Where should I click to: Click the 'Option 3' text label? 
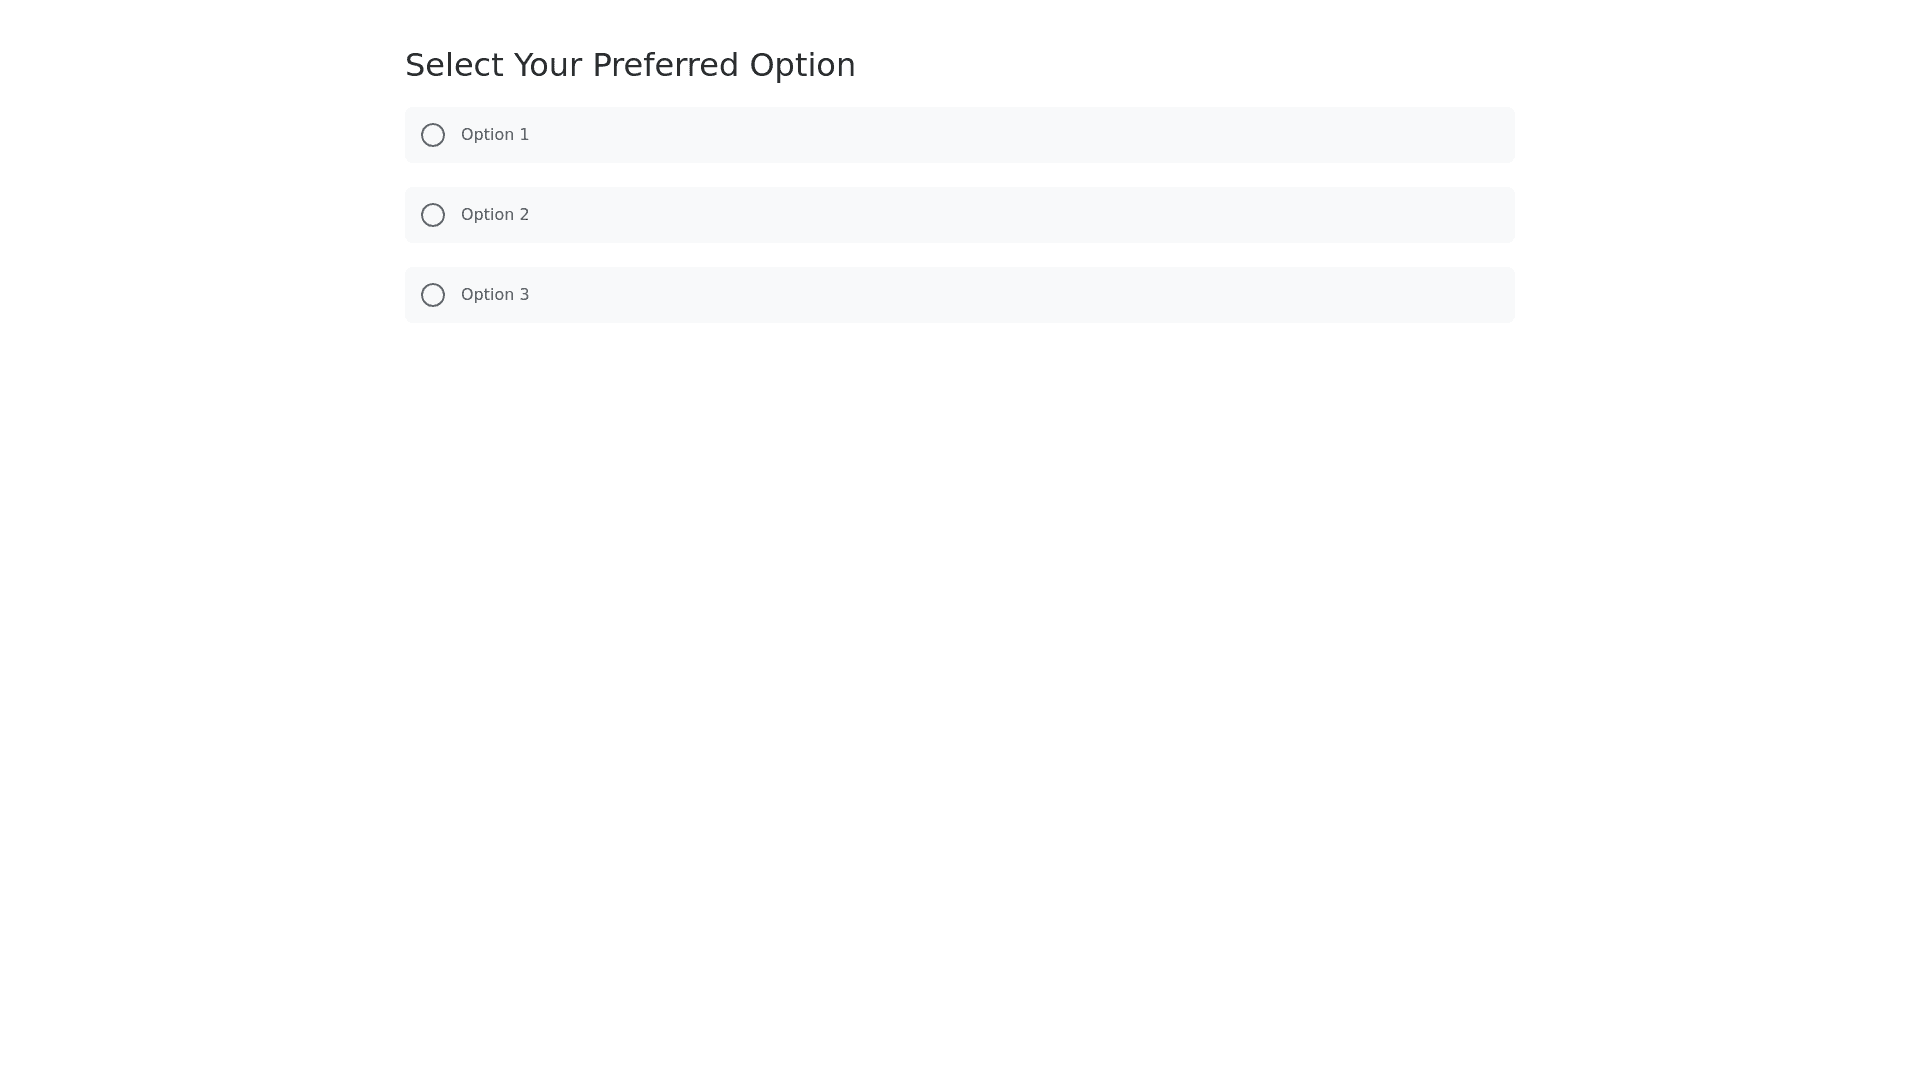(495, 295)
